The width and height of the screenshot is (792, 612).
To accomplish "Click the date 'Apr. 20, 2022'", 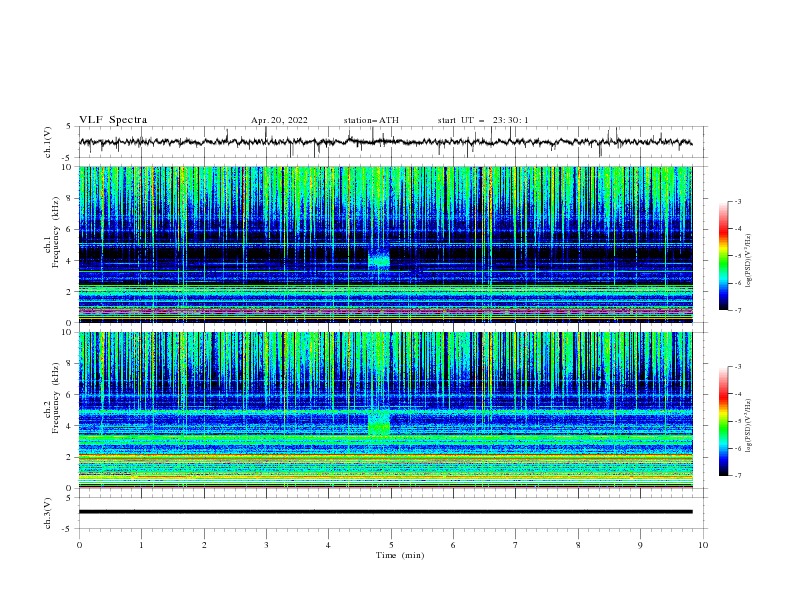I will coord(279,120).
